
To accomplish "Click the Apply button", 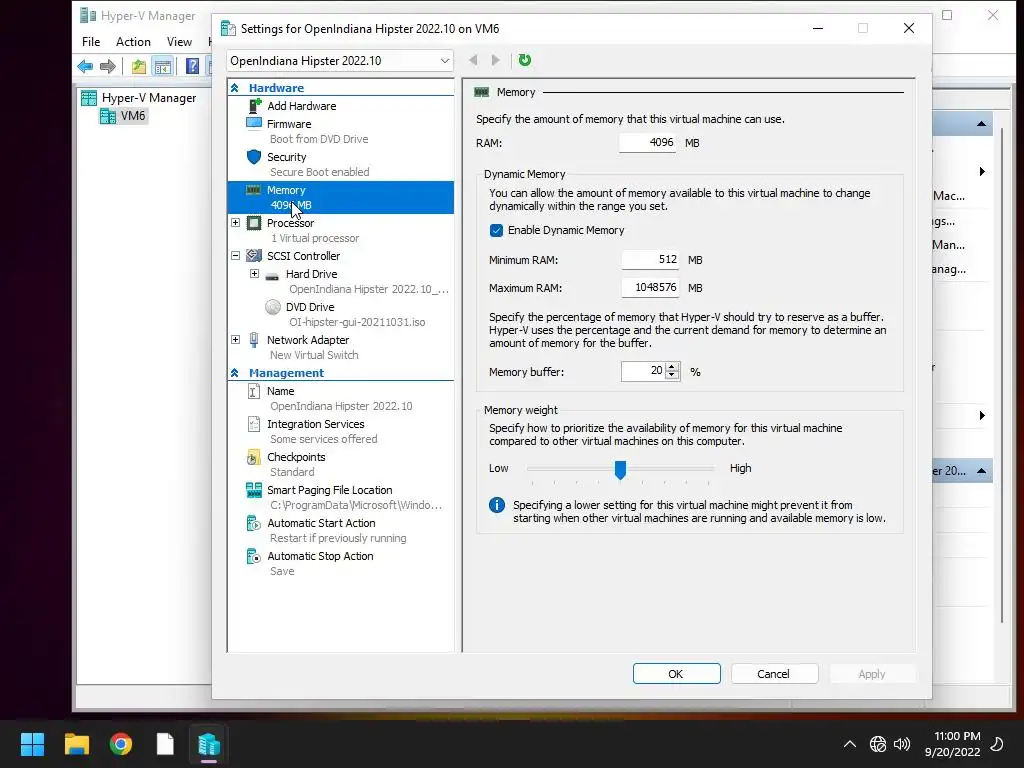I will click(x=872, y=674).
